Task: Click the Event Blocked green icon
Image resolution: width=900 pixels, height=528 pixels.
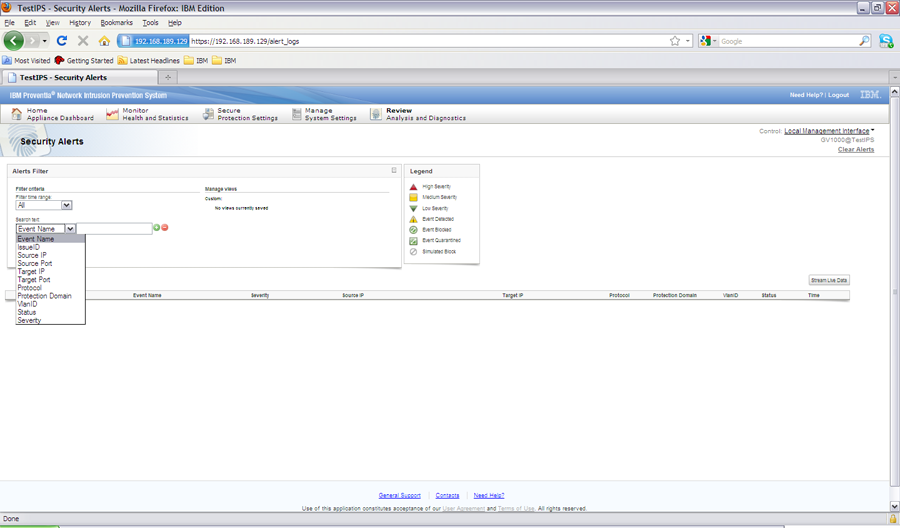Action: coord(413,230)
